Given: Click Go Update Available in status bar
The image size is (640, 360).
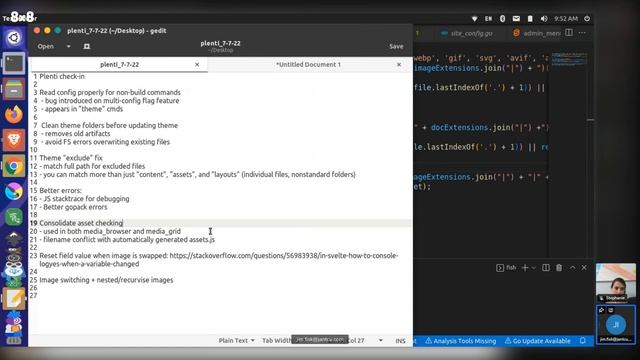Looking at the screenshot, I should coord(537,341).
